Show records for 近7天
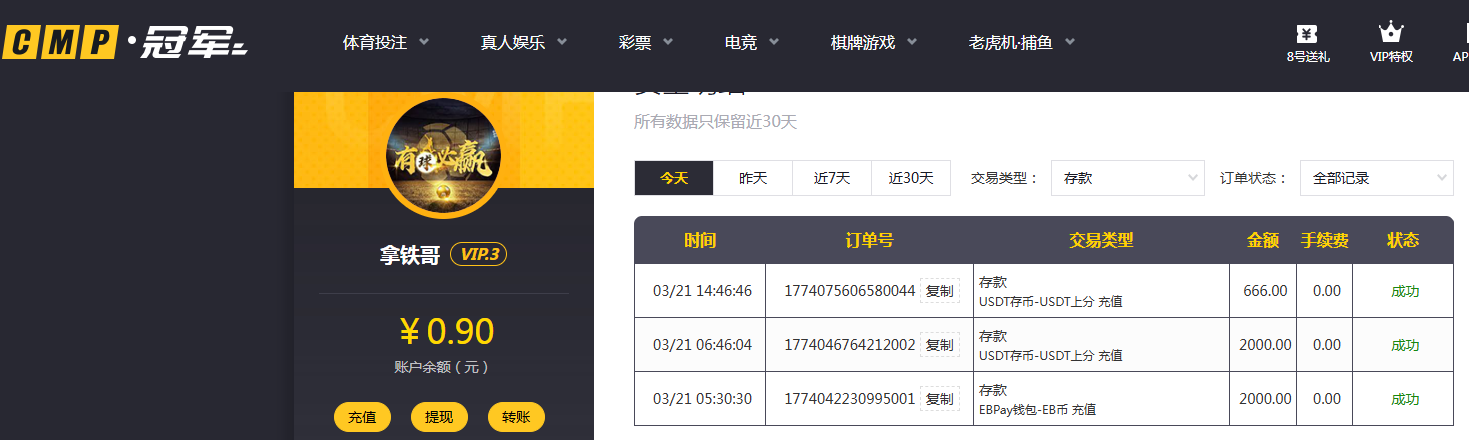This screenshot has height=440, width=1469. tap(831, 178)
